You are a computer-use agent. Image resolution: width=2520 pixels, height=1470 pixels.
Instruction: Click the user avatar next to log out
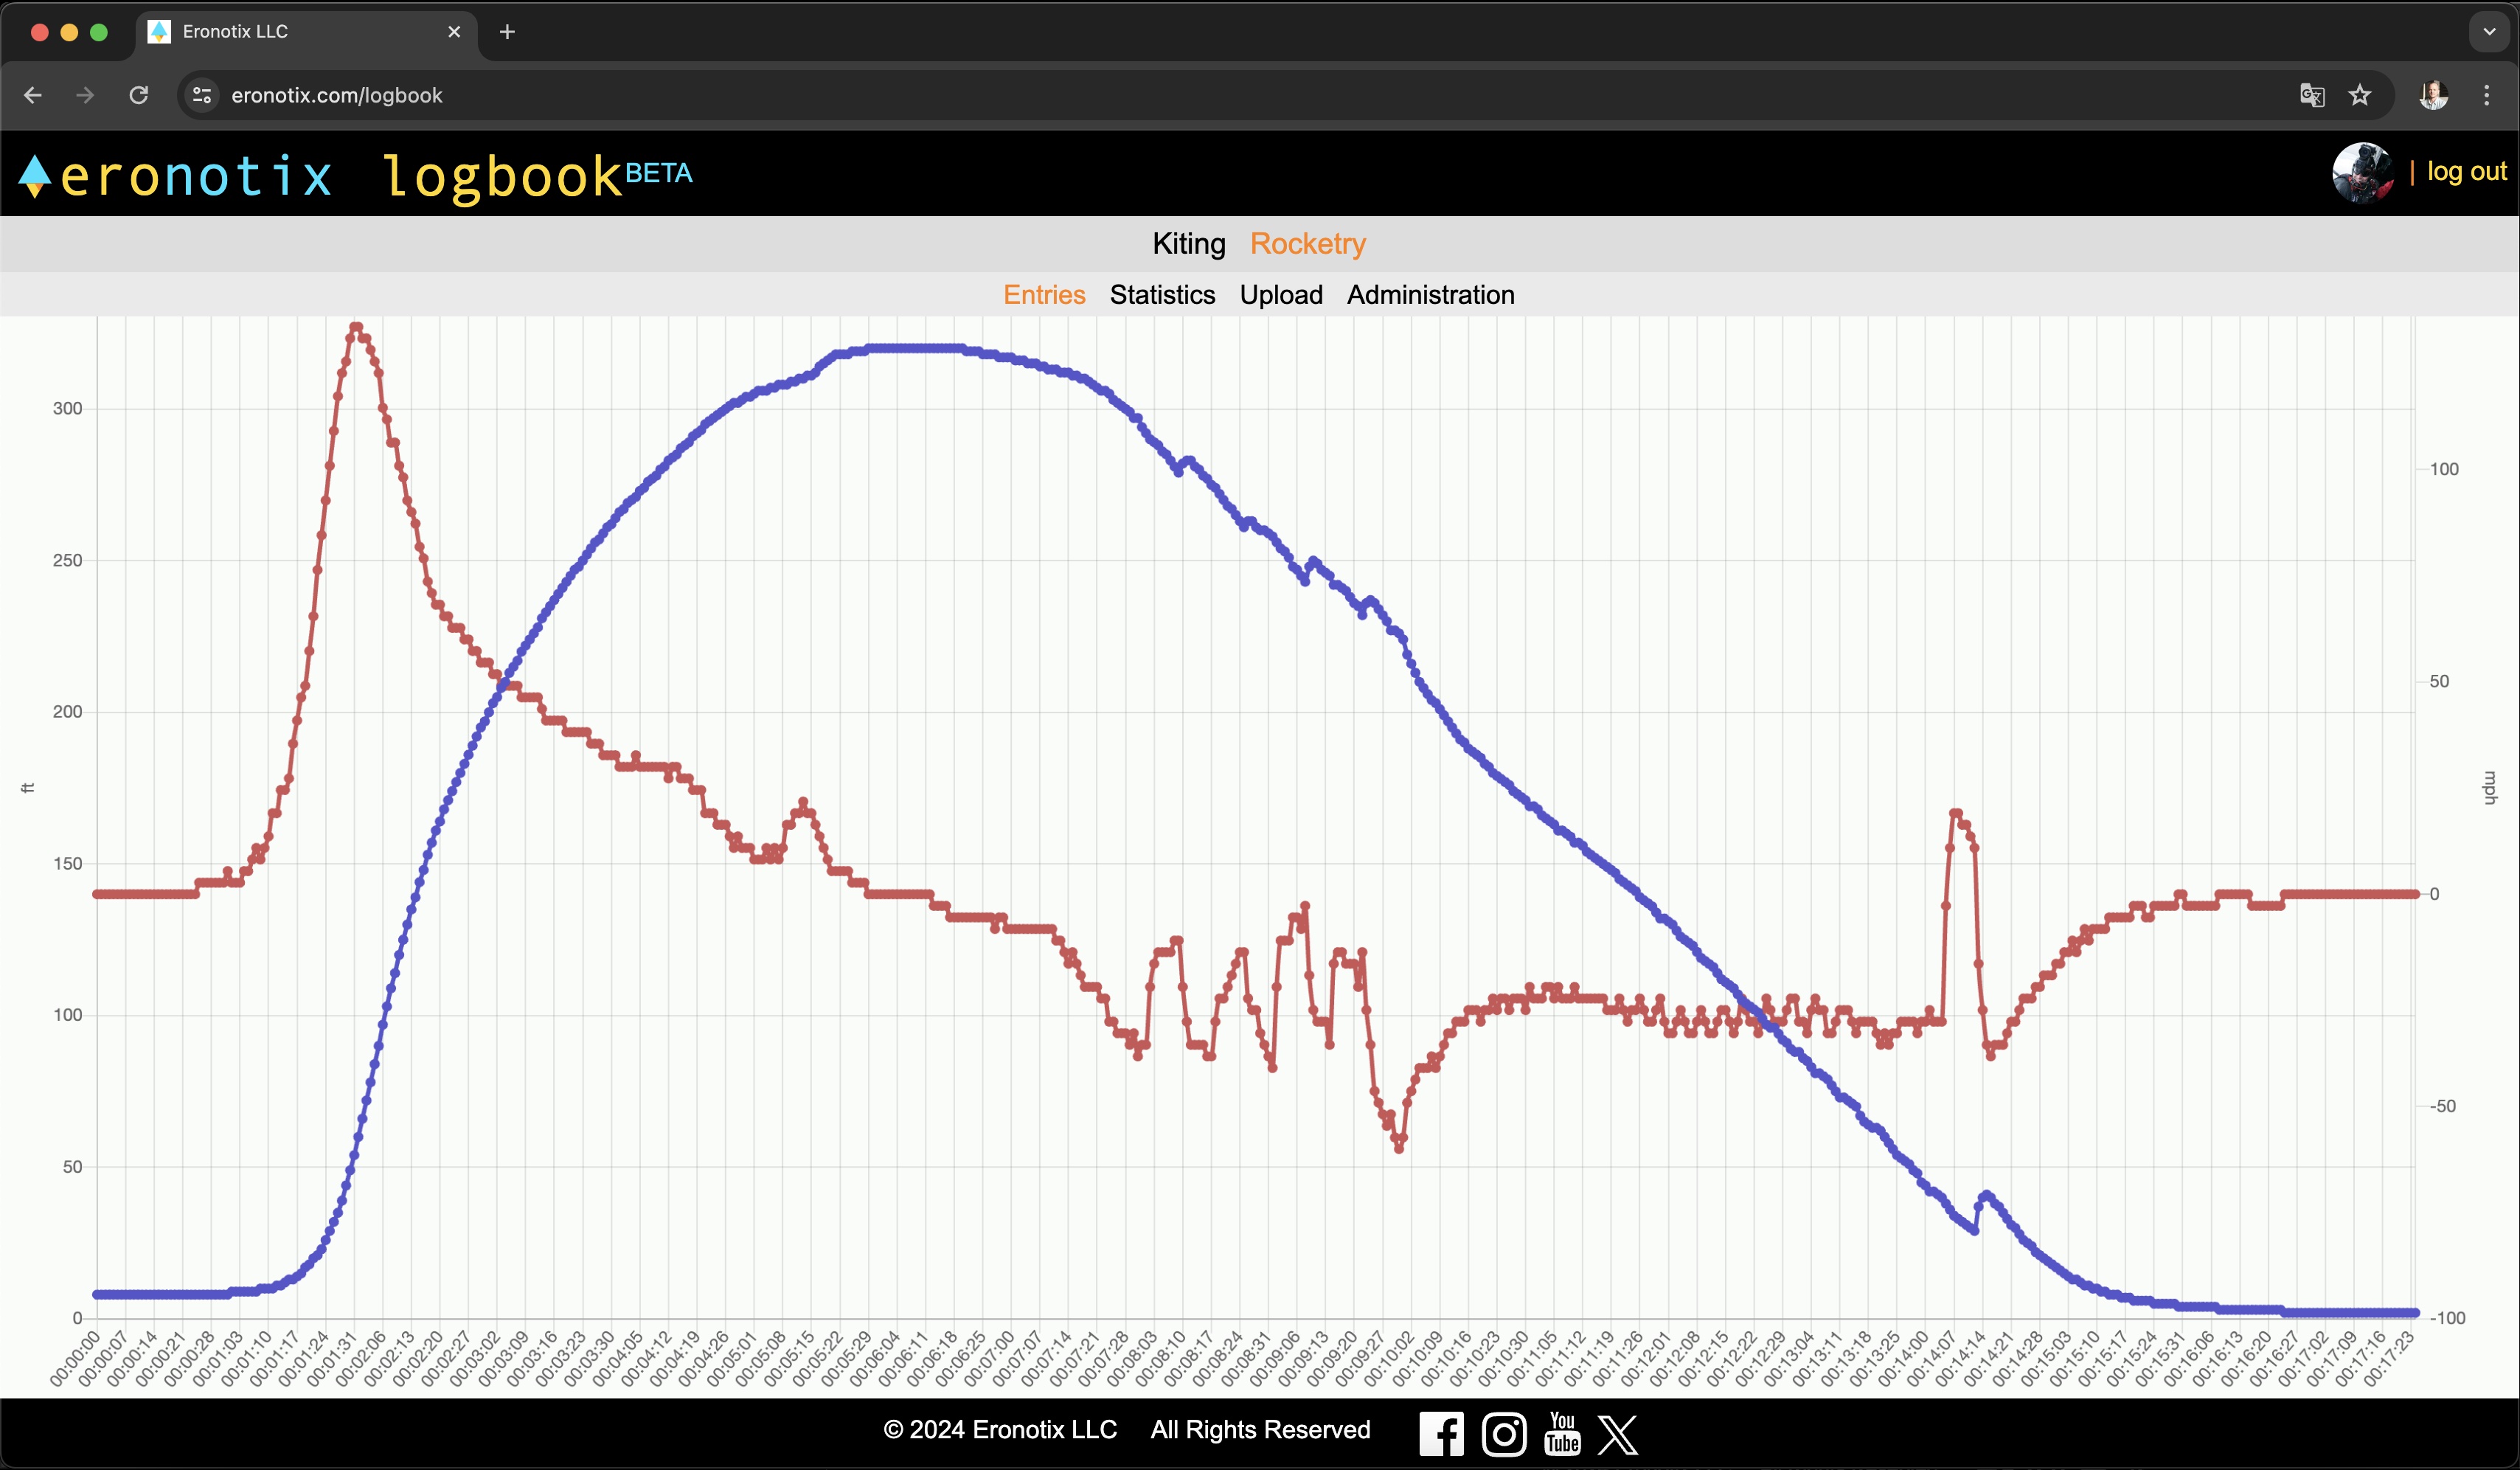(2362, 173)
